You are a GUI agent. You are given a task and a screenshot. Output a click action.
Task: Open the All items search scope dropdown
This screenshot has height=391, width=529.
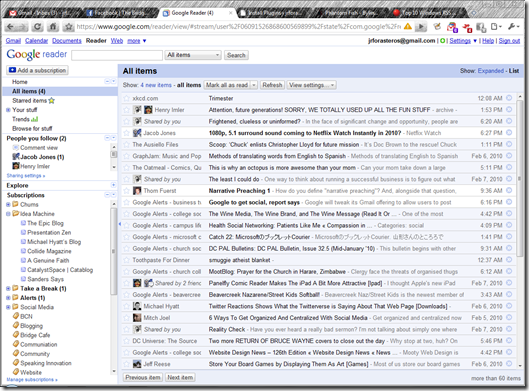193,55
